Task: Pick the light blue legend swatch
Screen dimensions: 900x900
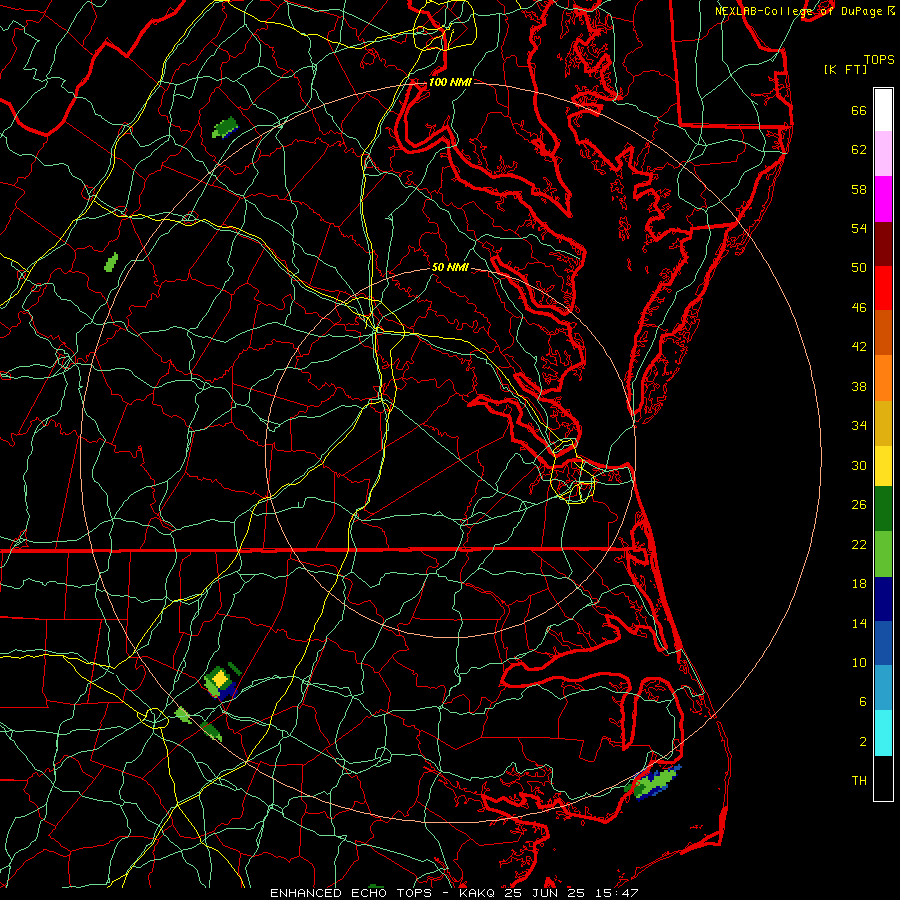Action: click(x=883, y=688)
